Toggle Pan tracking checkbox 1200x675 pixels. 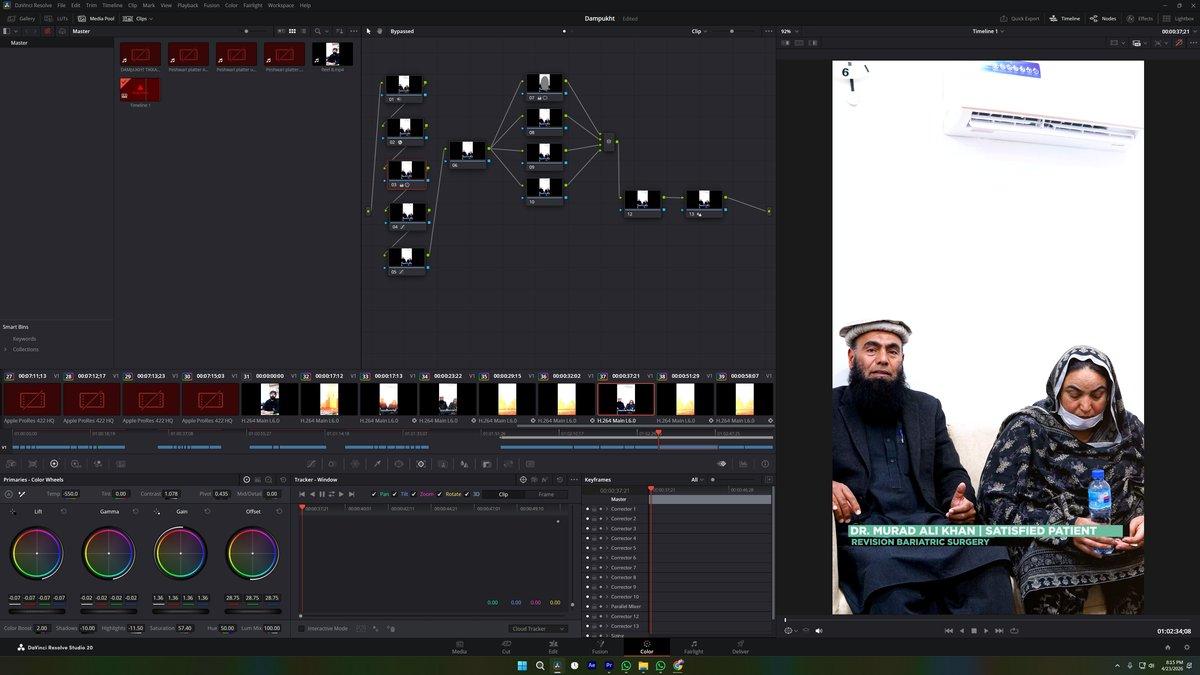374,494
